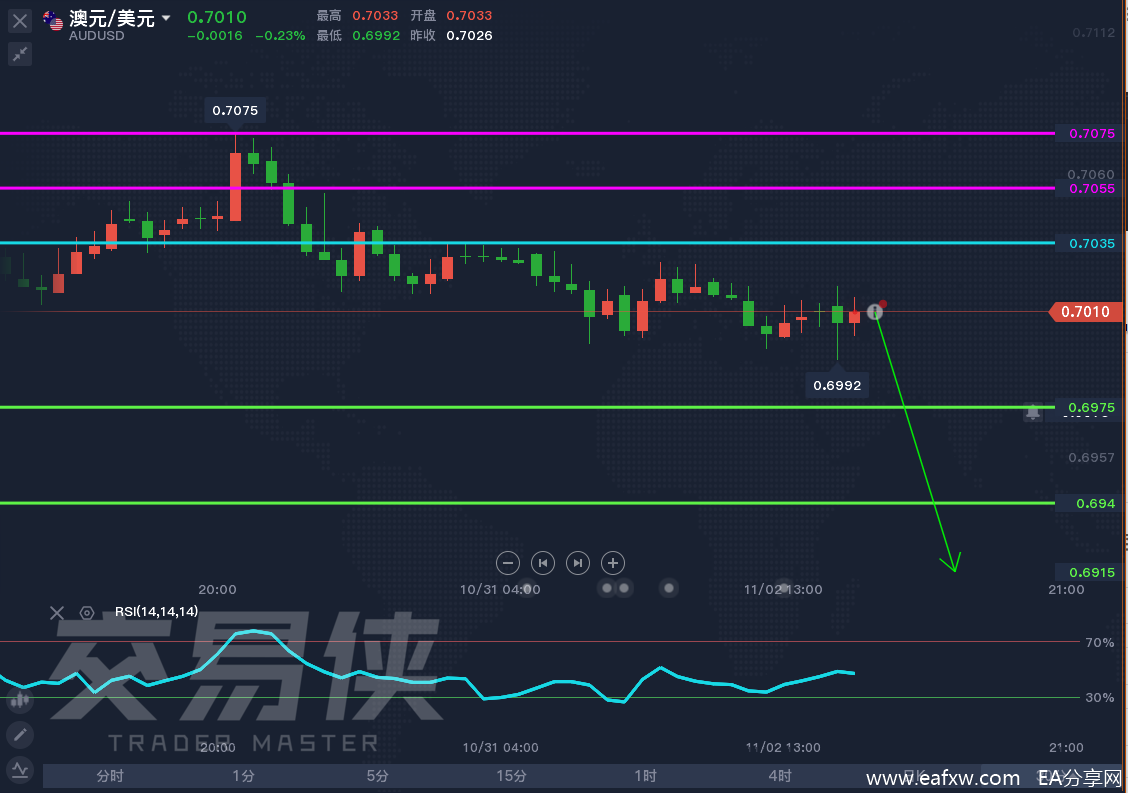The width and height of the screenshot is (1128, 793).
Task: Click the 0.6957 price axis label
Action: coord(1091,458)
